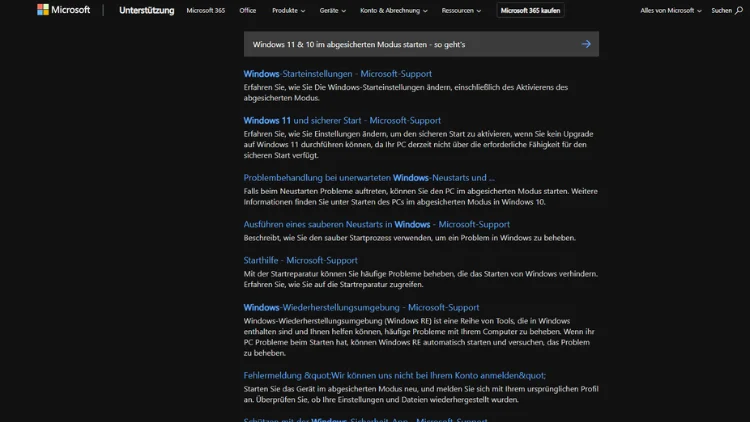This screenshot has width=750, height=422.
Task: Click the Microsoft wordmark text
Action: click(x=70, y=10)
